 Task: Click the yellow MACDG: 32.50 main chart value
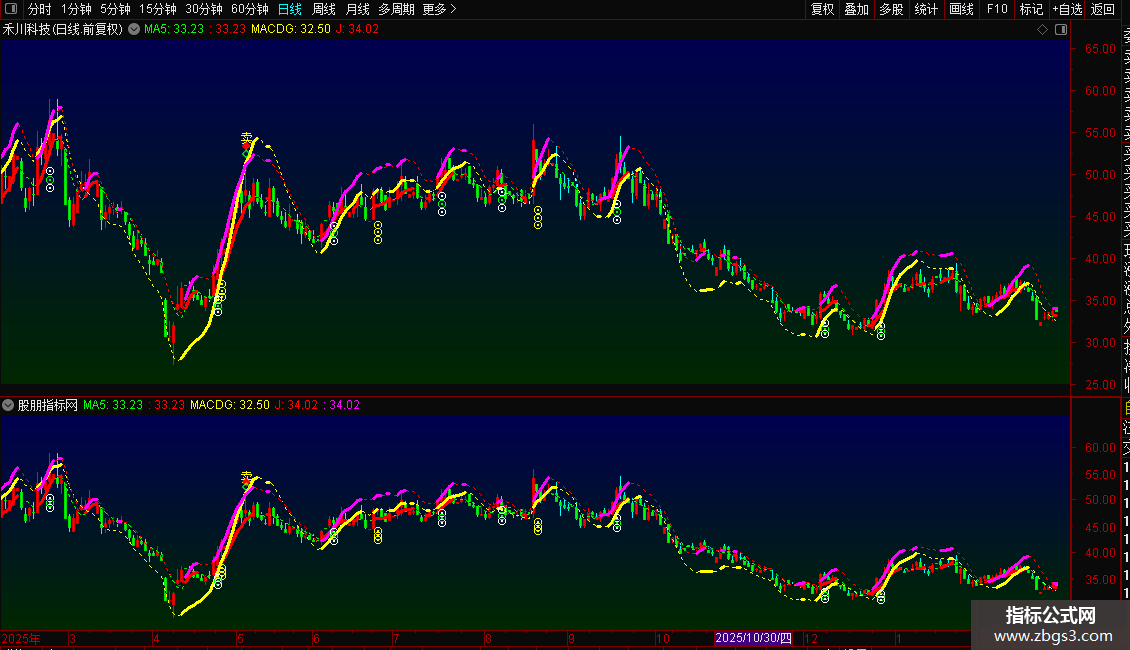(x=290, y=29)
